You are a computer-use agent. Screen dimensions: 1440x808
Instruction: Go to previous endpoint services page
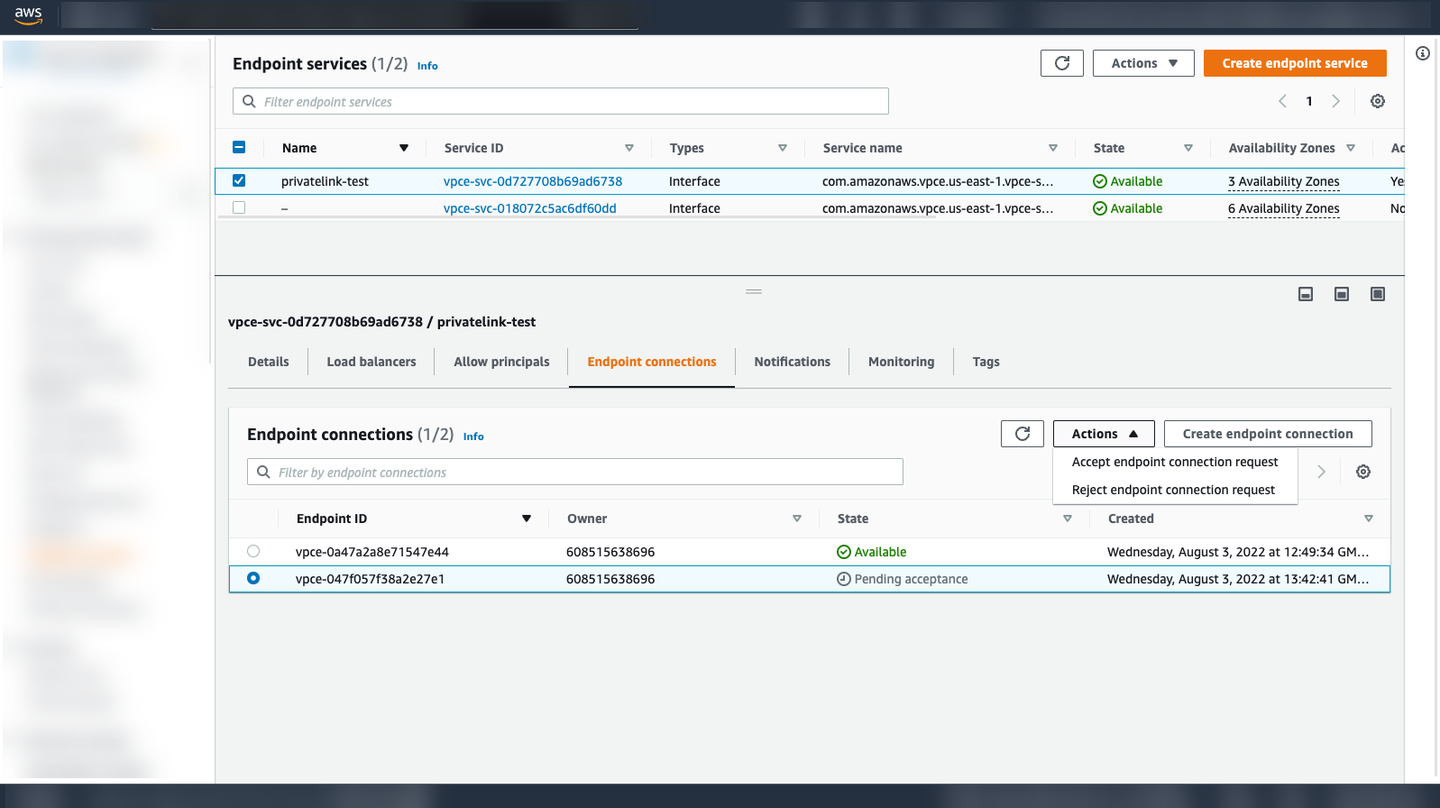1283,101
